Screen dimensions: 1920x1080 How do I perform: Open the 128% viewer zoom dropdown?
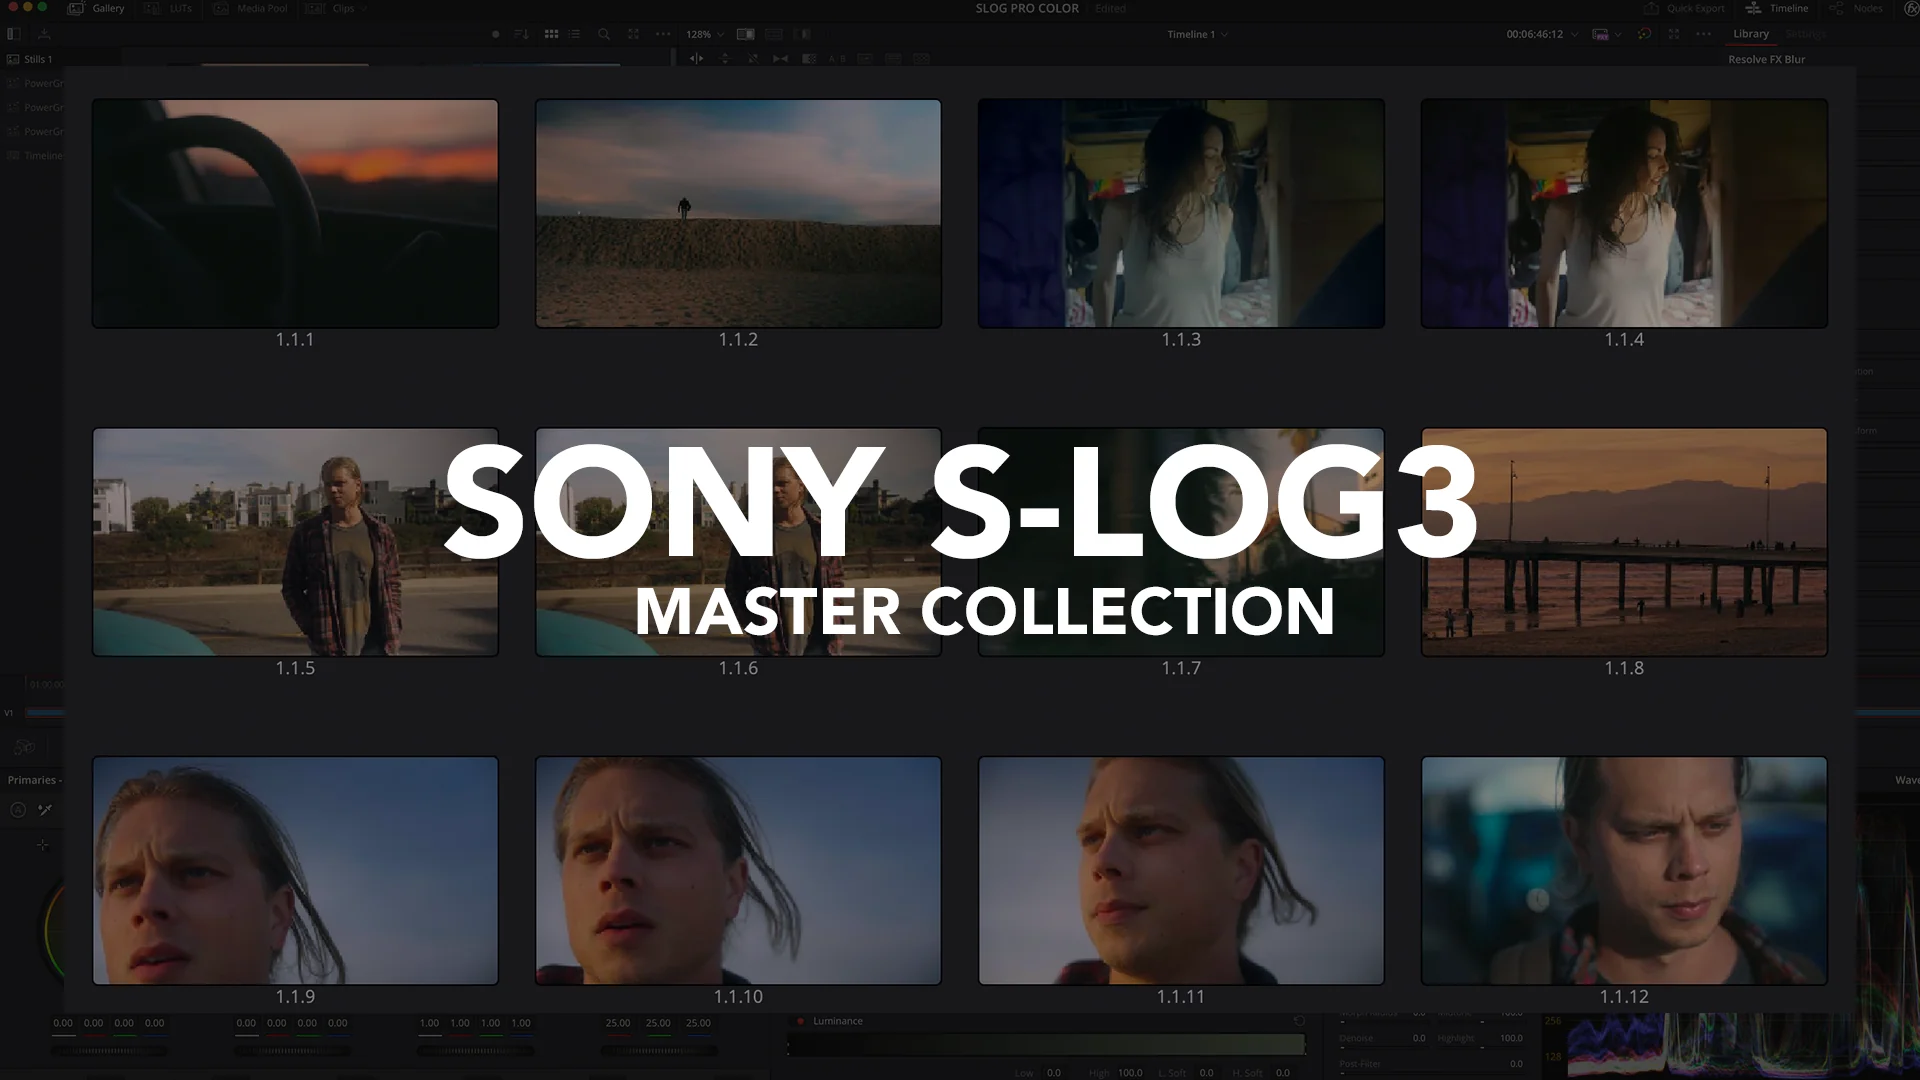pyautogui.click(x=705, y=34)
